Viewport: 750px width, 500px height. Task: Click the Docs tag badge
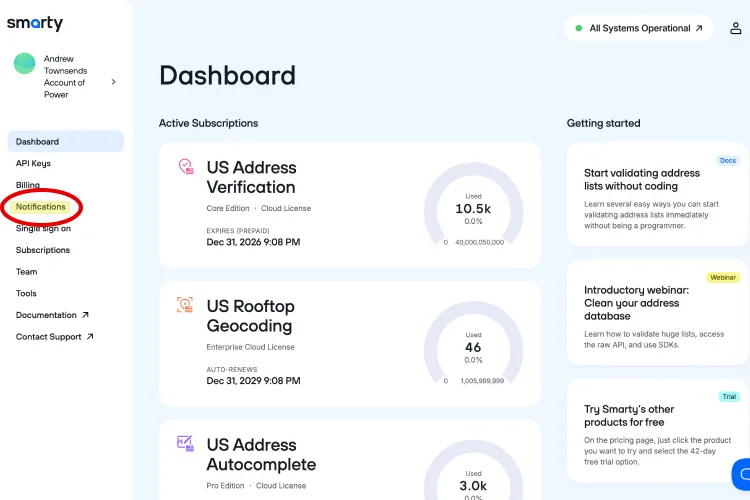pyautogui.click(x=728, y=161)
